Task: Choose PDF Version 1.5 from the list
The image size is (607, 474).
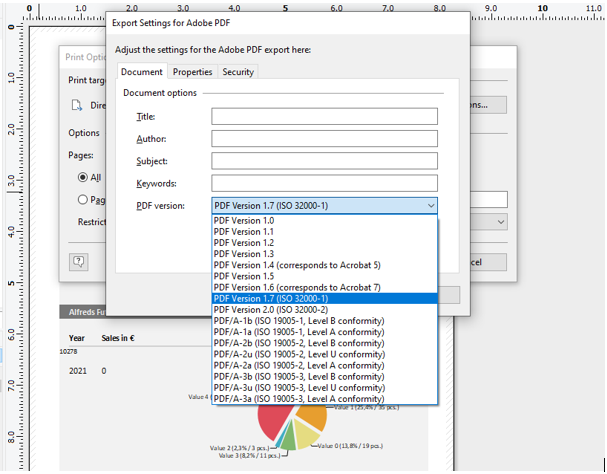Action: 324,276
